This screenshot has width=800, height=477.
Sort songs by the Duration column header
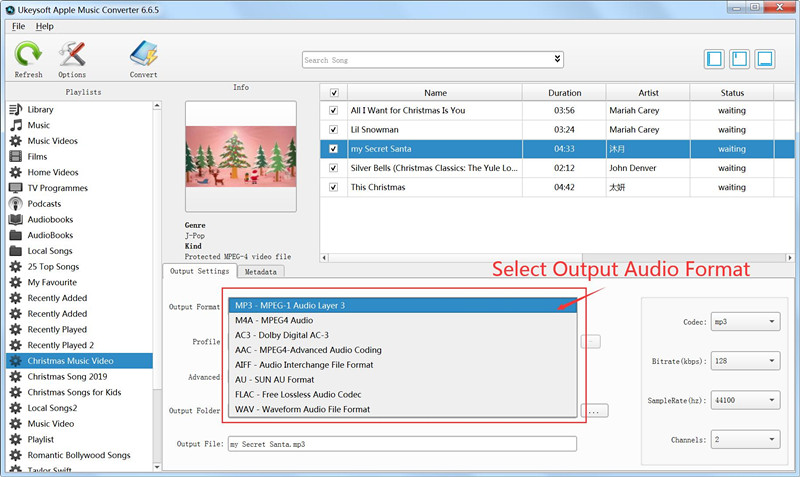click(564, 93)
